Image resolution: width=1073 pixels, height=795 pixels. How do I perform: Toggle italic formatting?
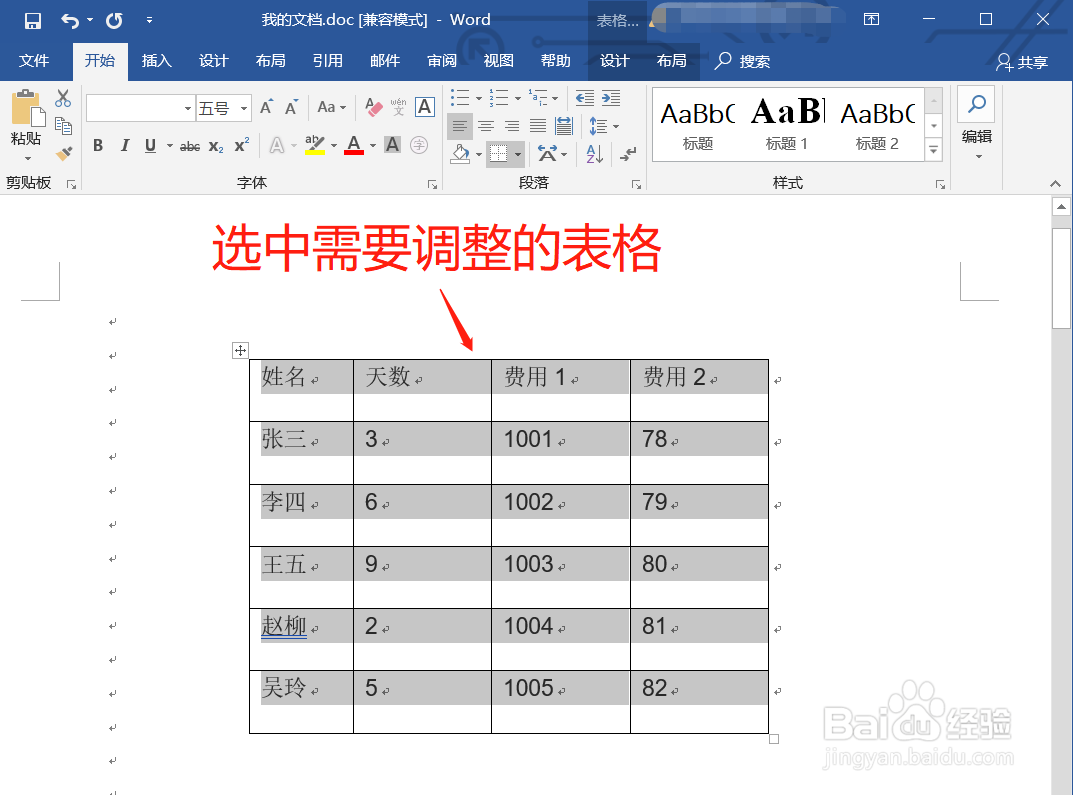pyautogui.click(x=125, y=146)
